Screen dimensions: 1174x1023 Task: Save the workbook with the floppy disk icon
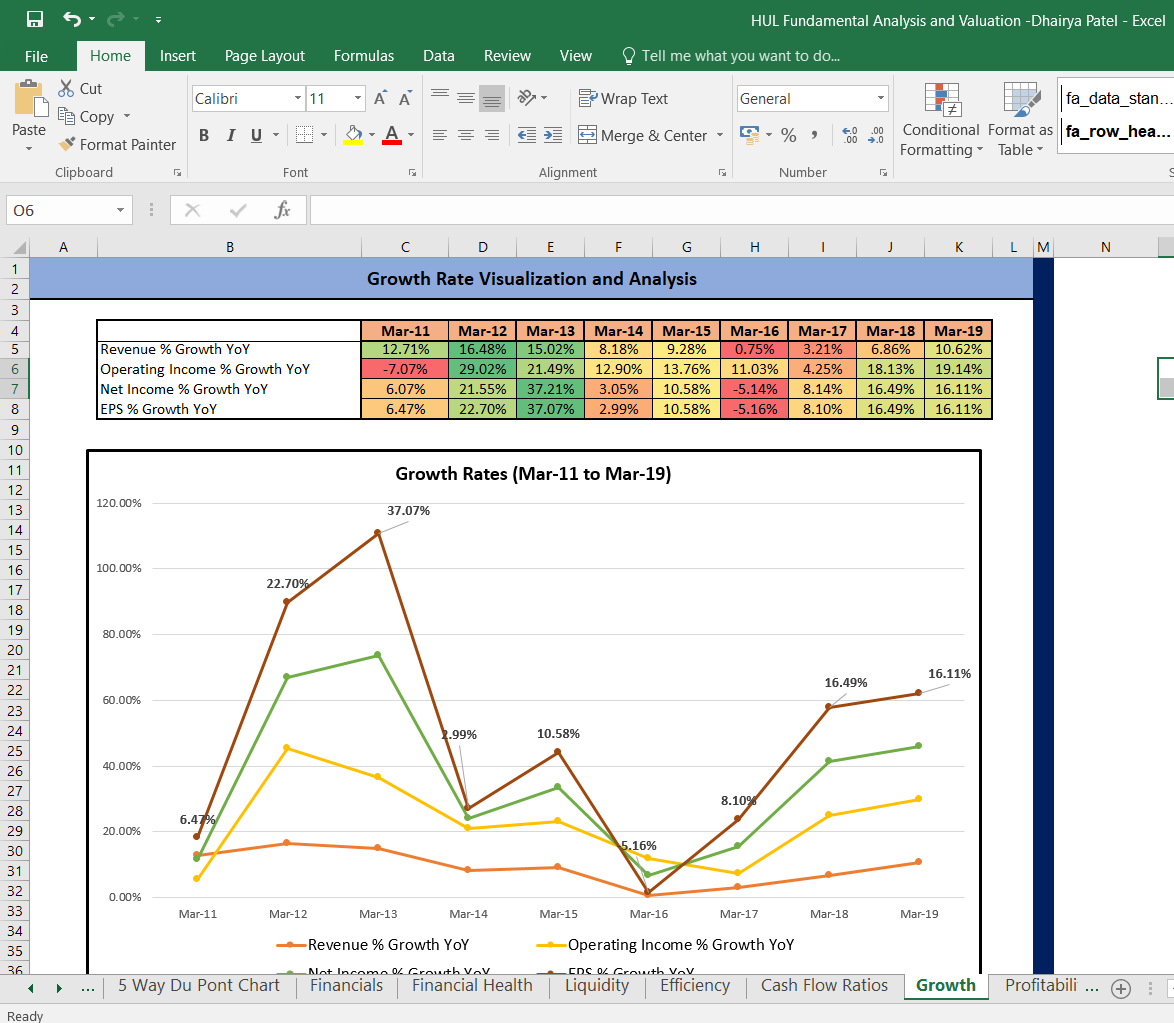point(34,19)
